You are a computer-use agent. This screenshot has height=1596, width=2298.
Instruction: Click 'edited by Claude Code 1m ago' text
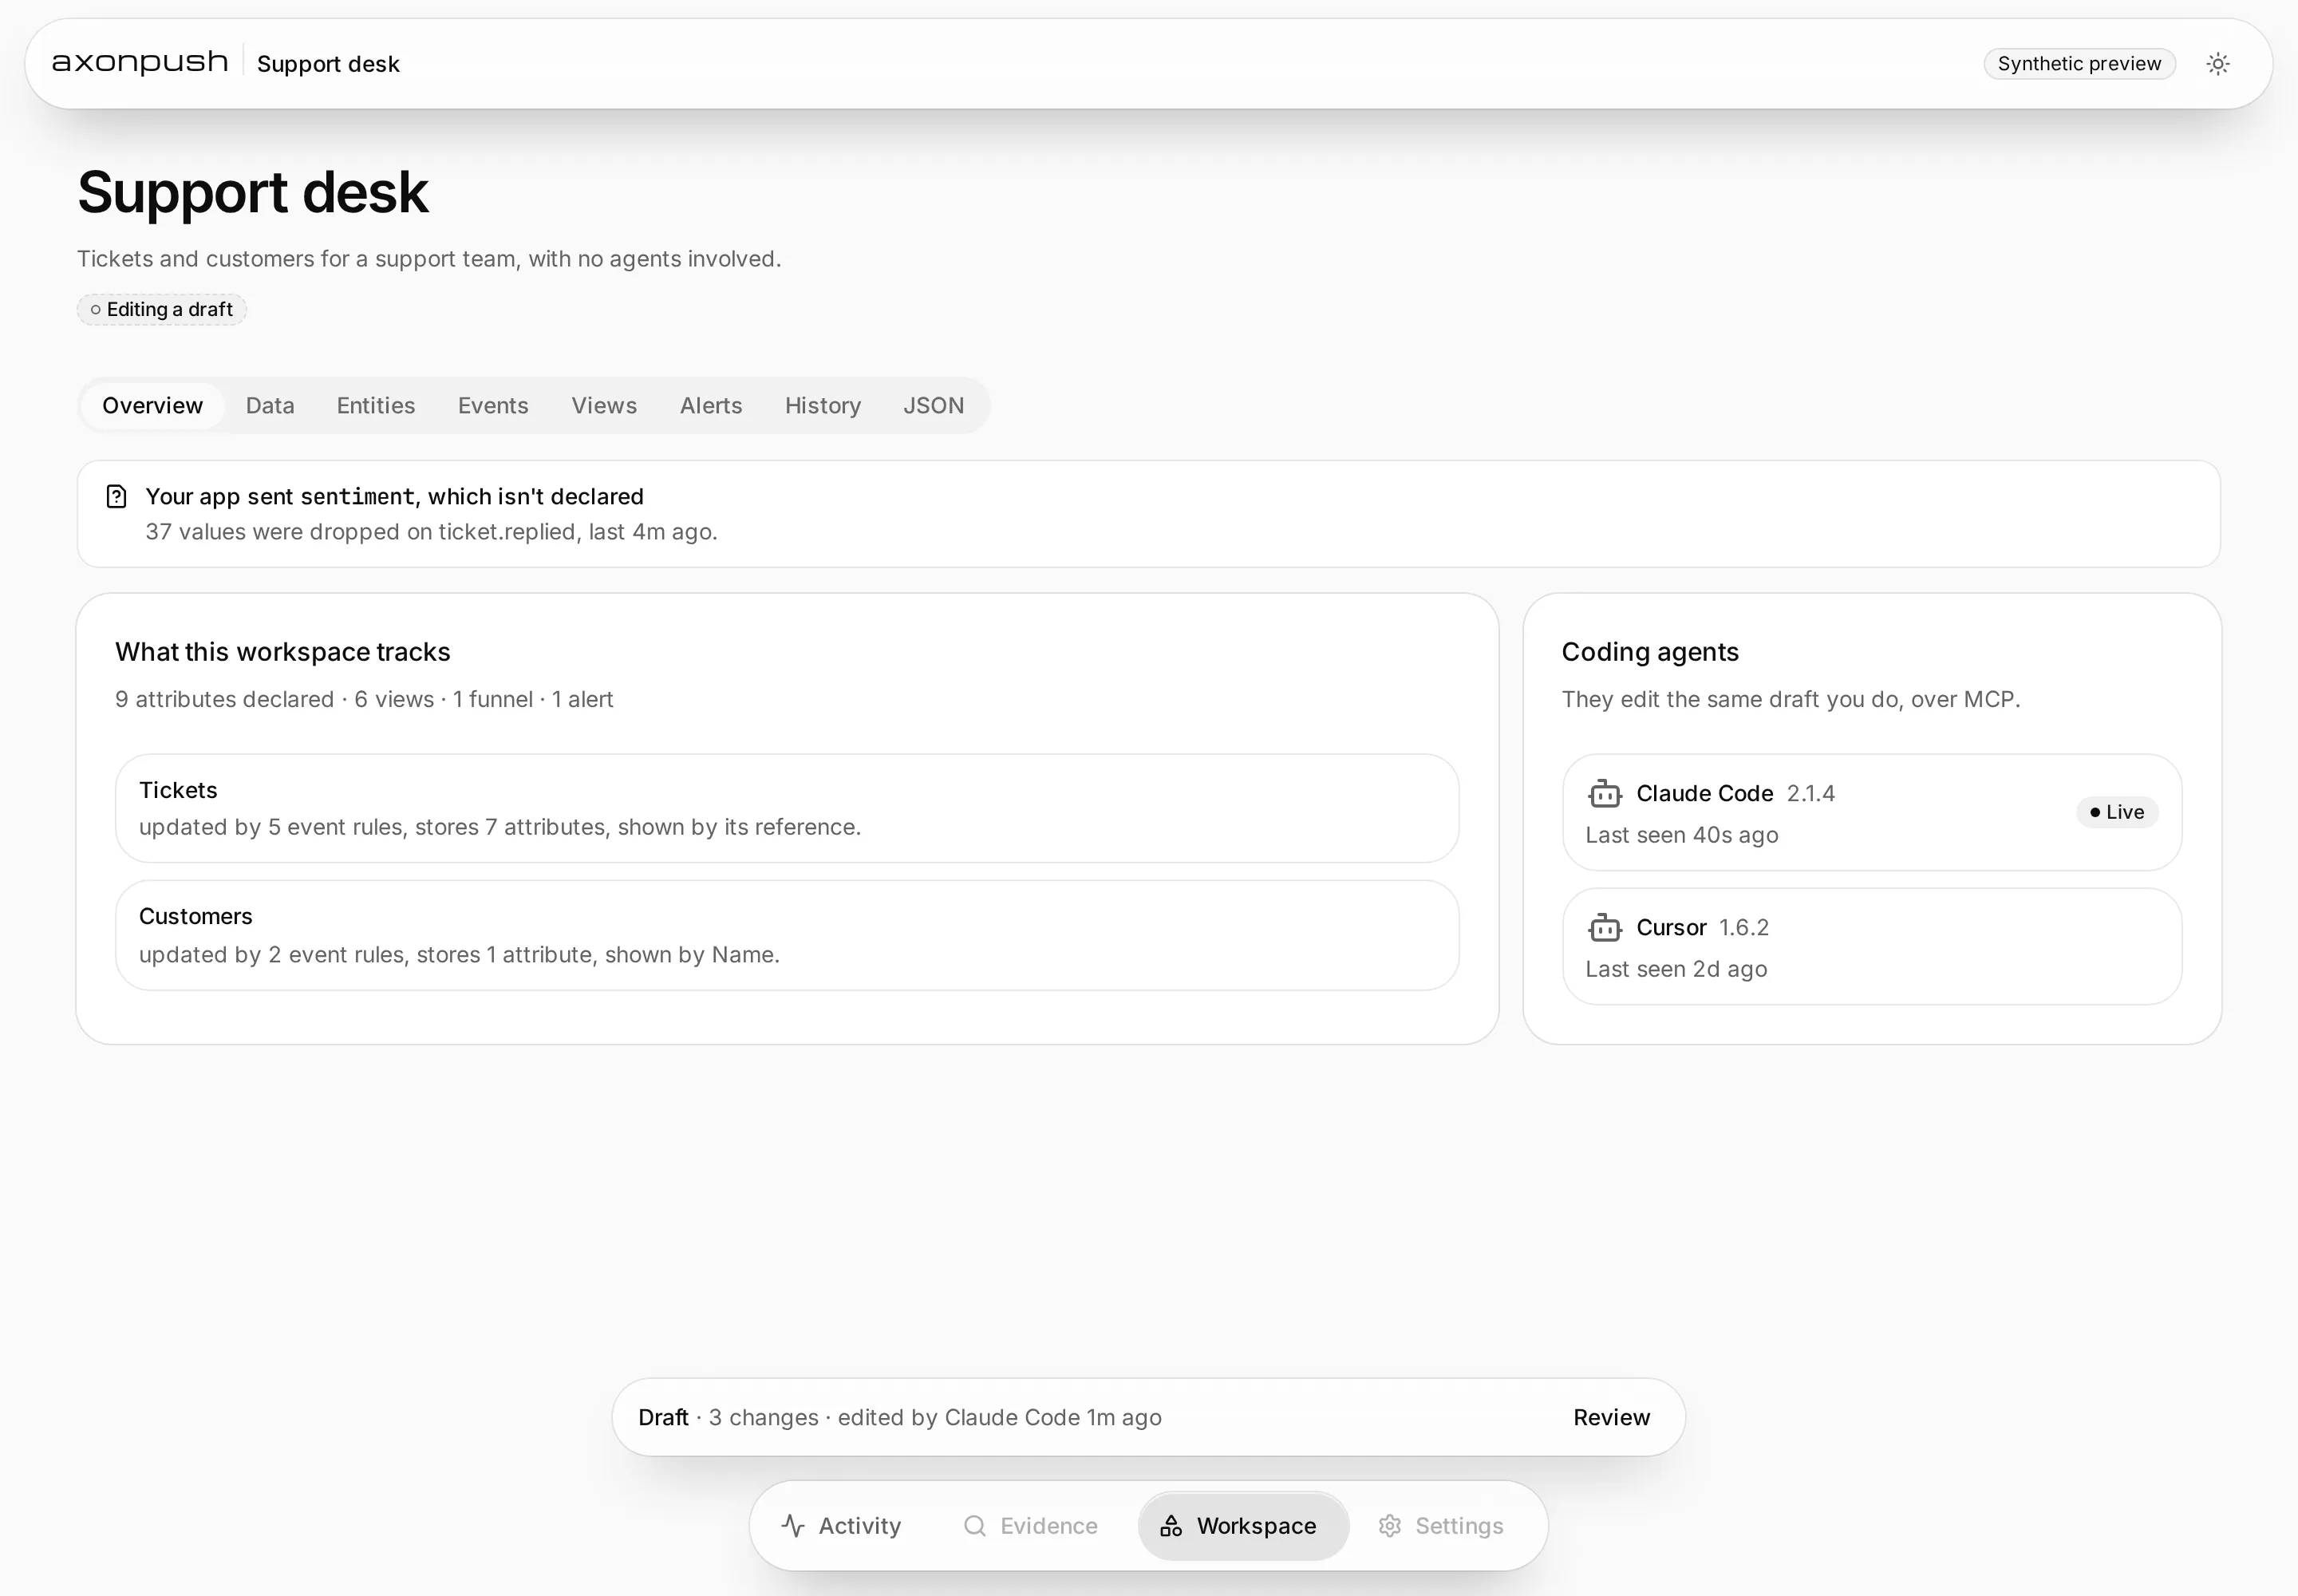(1000, 1417)
